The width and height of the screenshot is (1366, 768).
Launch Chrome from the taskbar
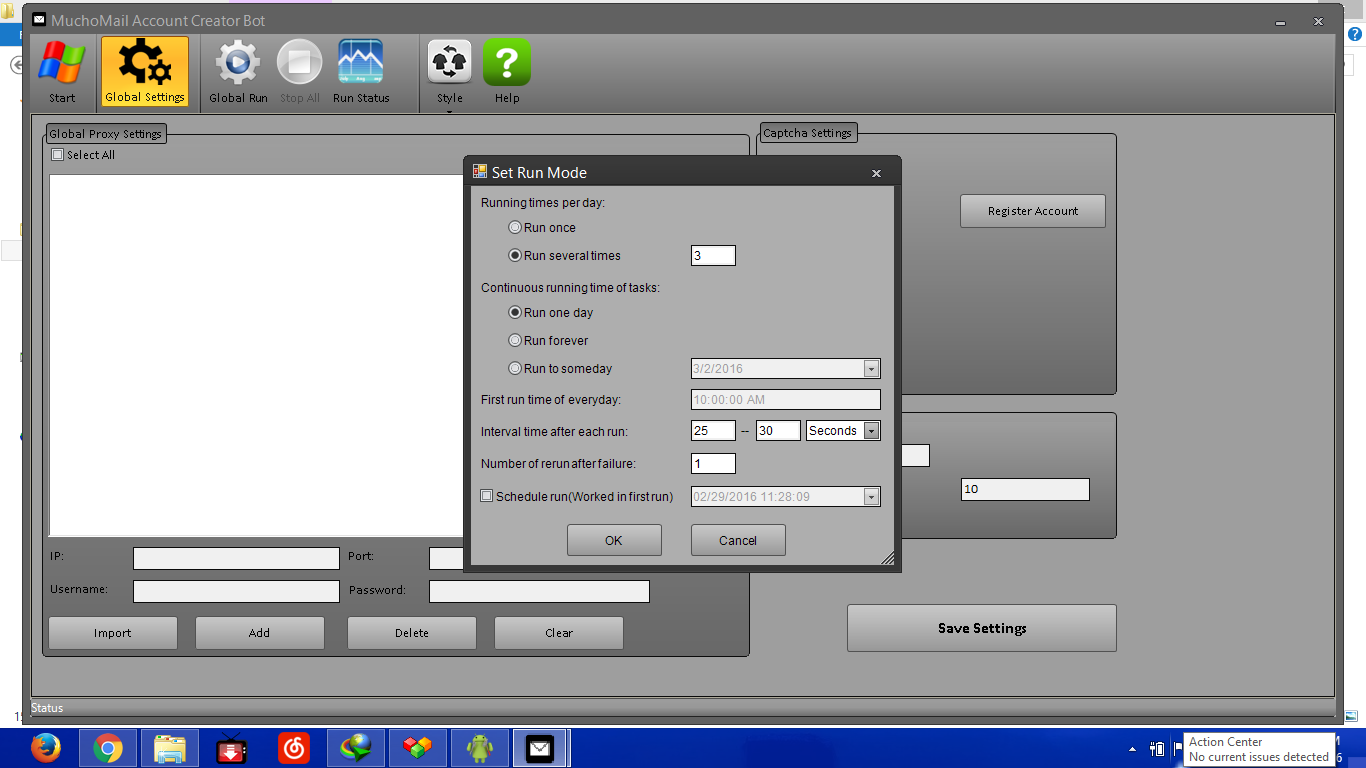pos(108,748)
